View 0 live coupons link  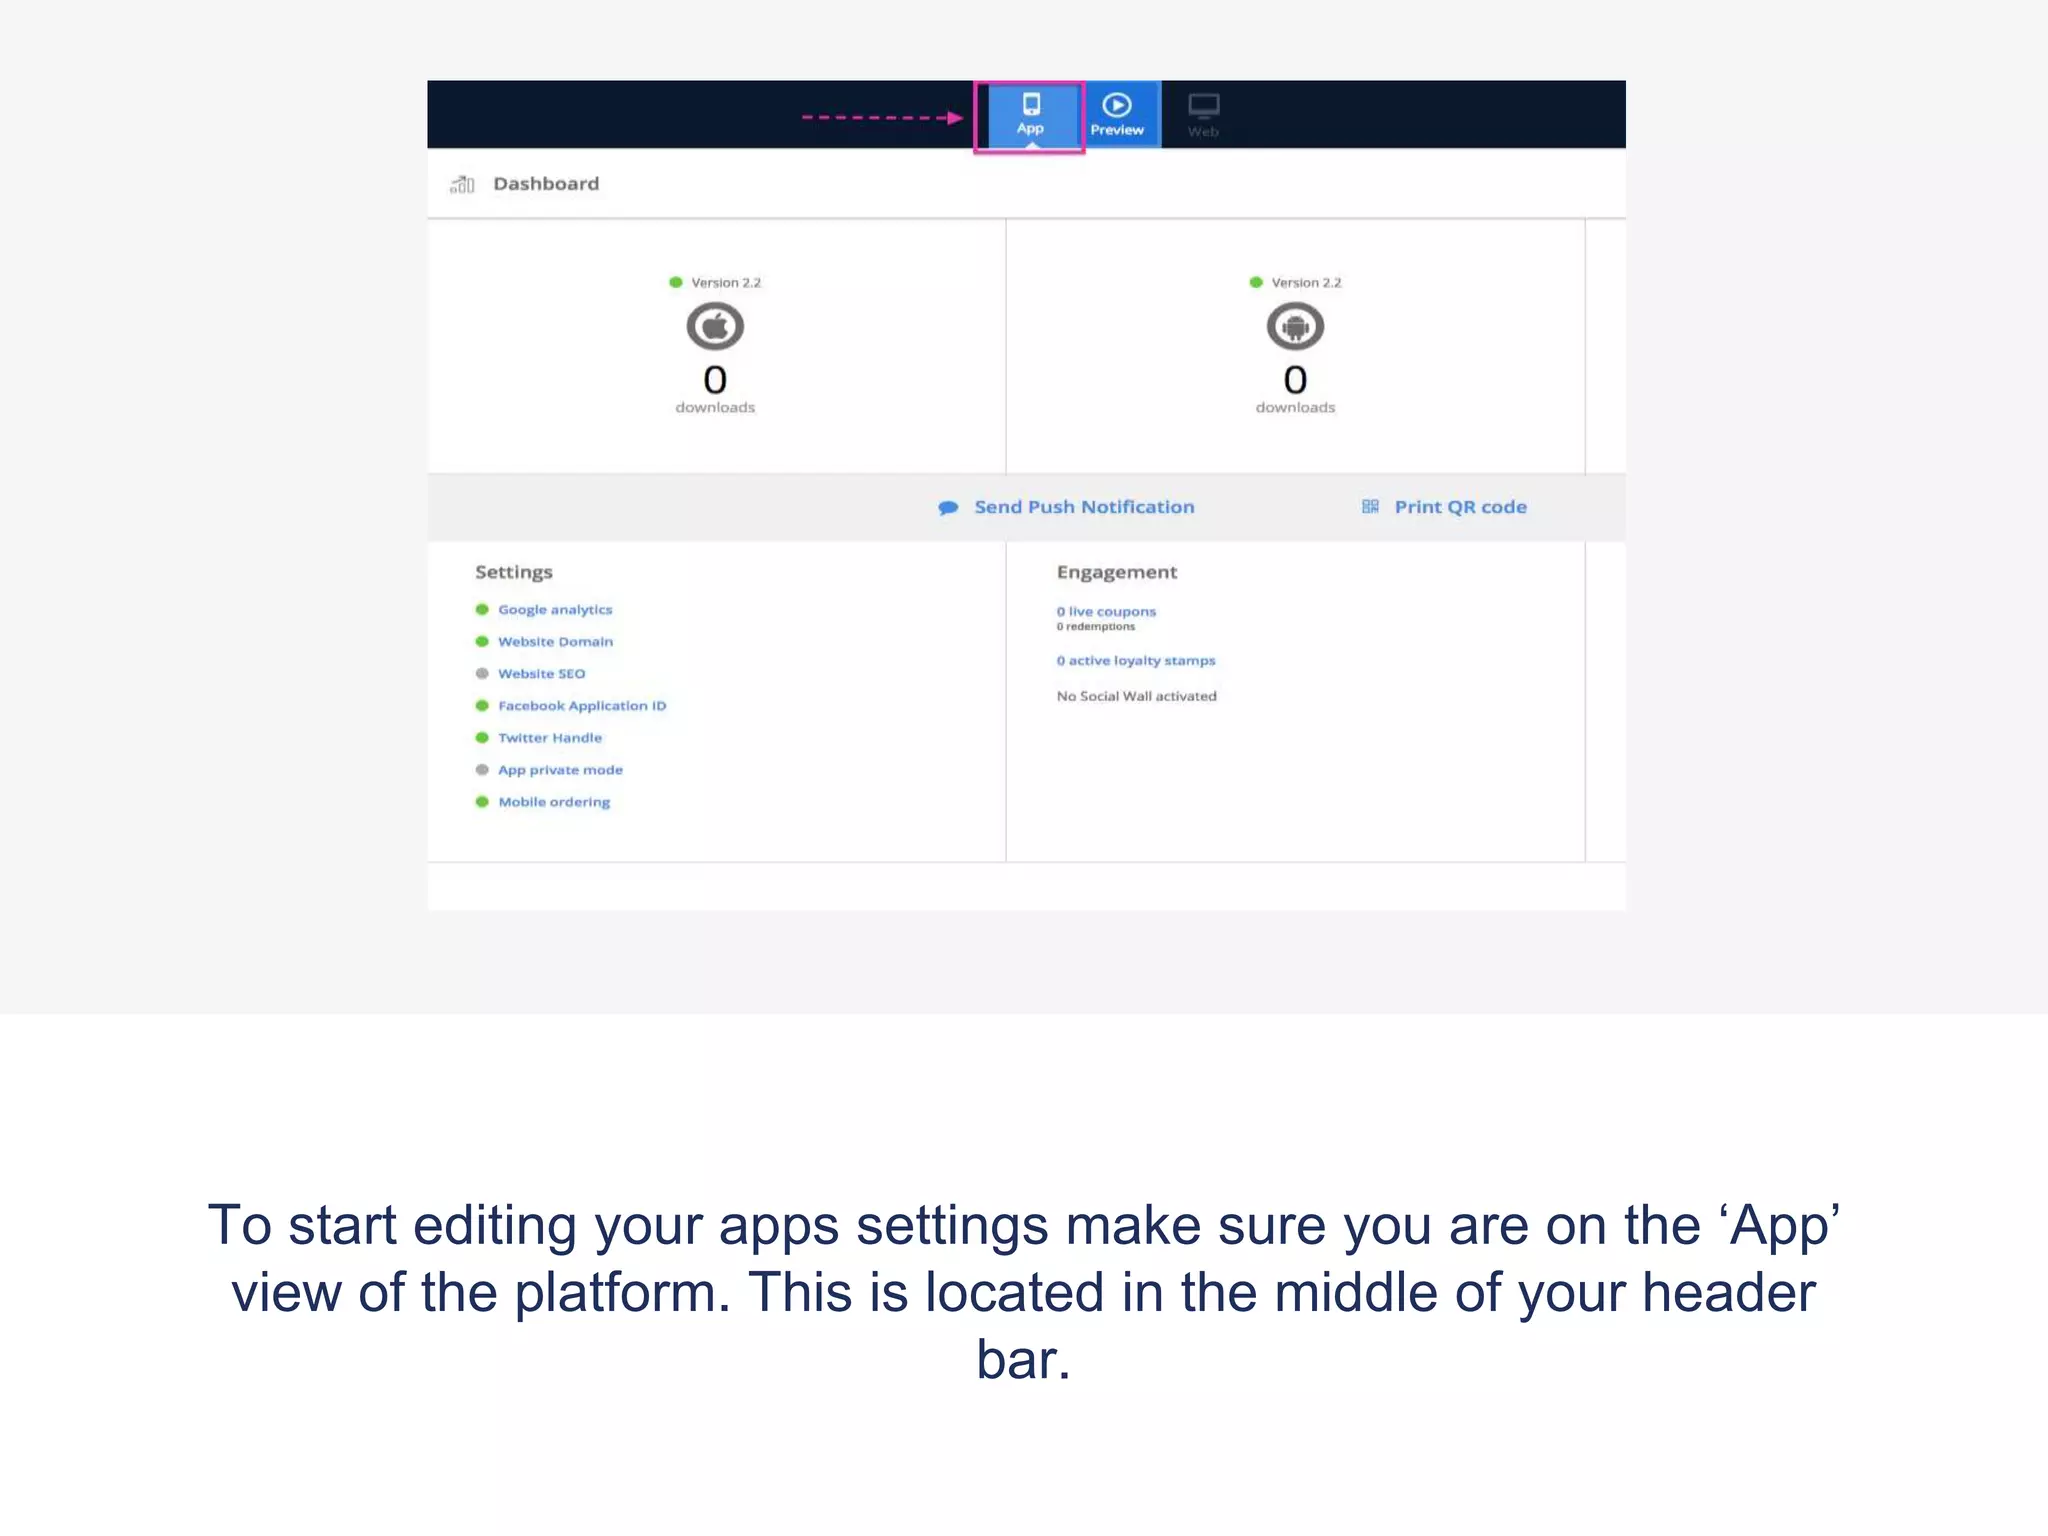click(x=1106, y=611)
